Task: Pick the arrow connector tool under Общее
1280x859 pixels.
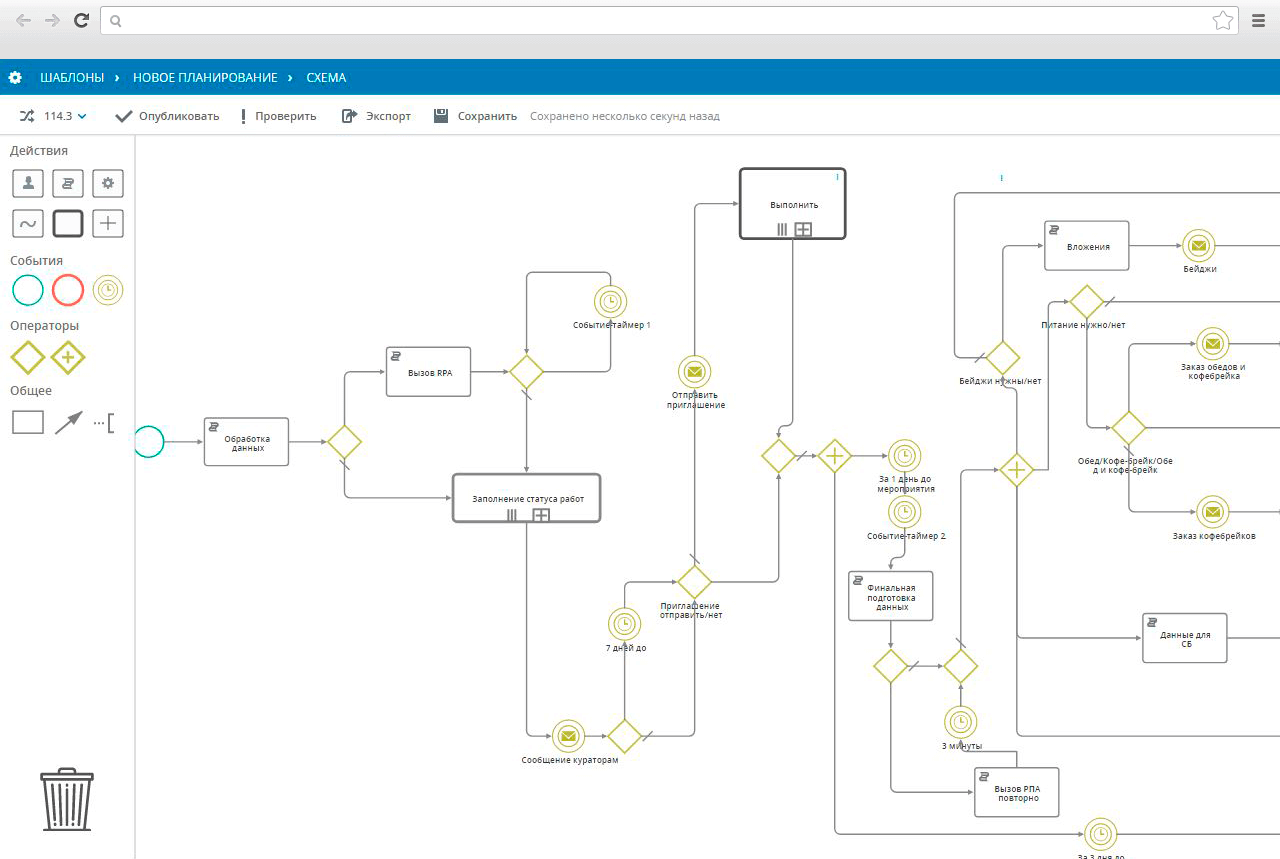Action: pyautogui.click(x=68, y=422)
